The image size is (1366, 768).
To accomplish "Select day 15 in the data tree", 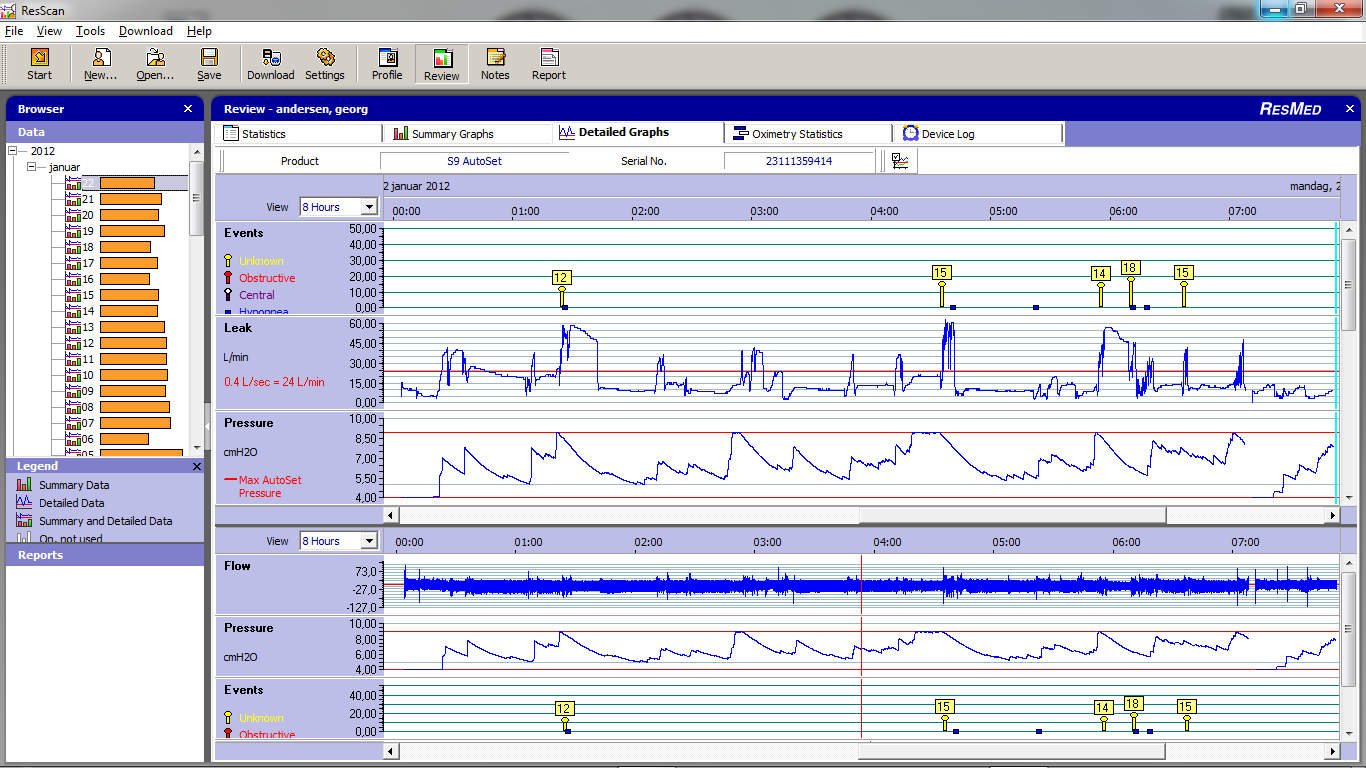I will 111,295.
